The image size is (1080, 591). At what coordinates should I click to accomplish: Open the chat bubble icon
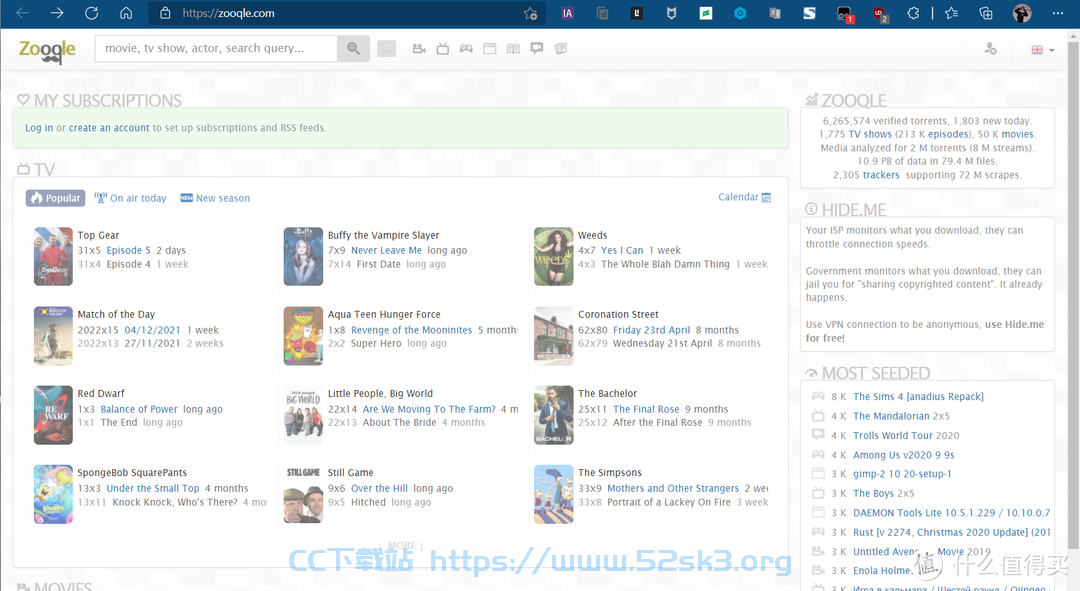tap(537, 48)
